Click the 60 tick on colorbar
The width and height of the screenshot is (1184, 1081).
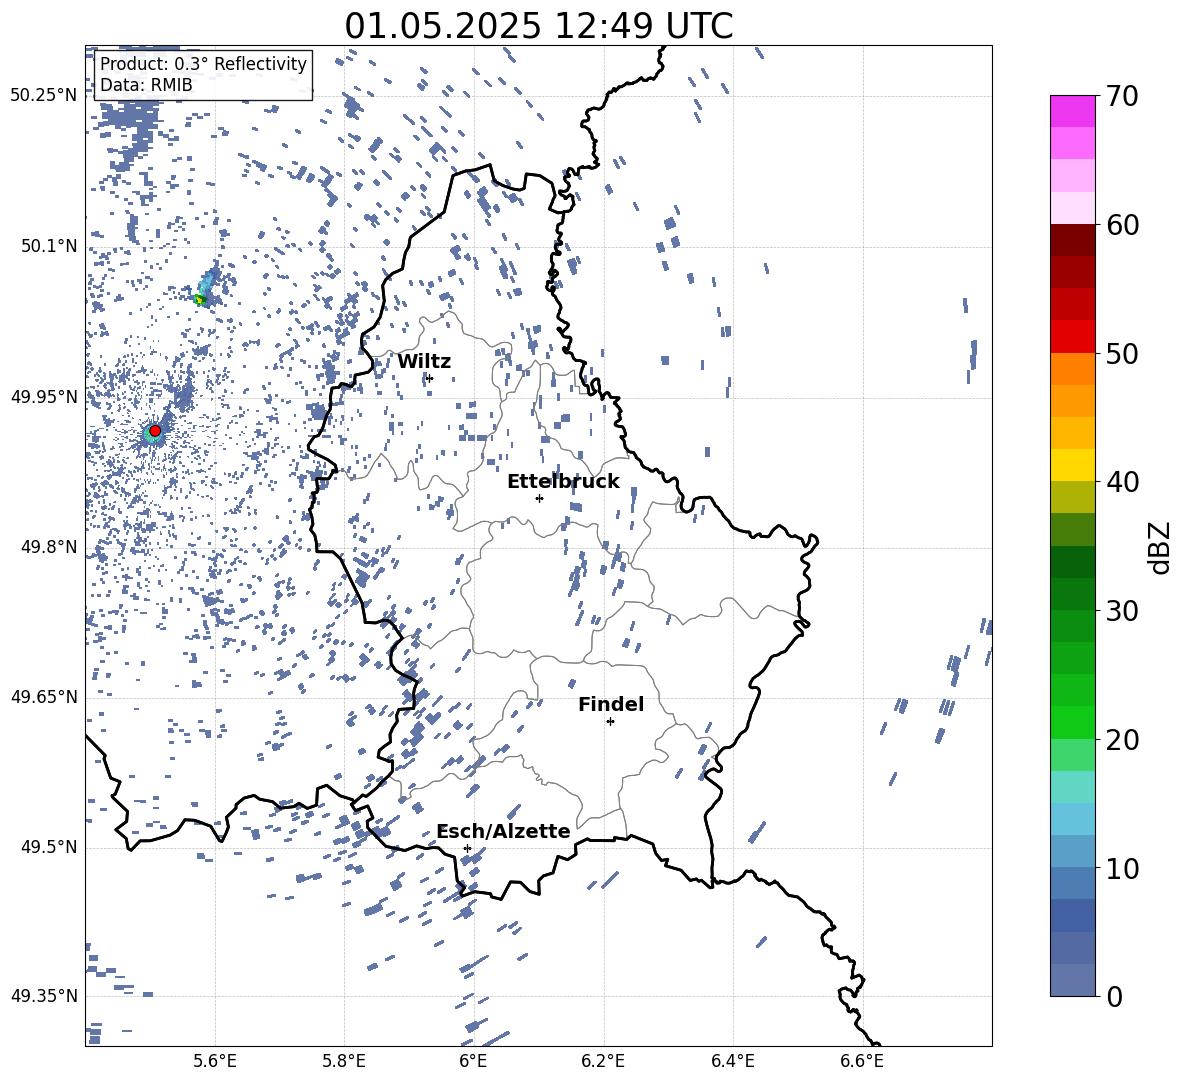point(1121,225)
